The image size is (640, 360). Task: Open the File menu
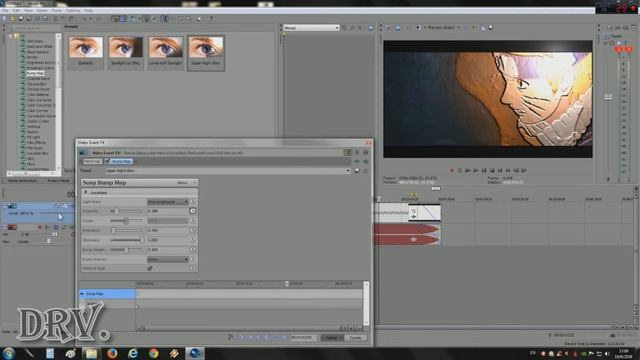pyautogui.click(x=5, y=10)
